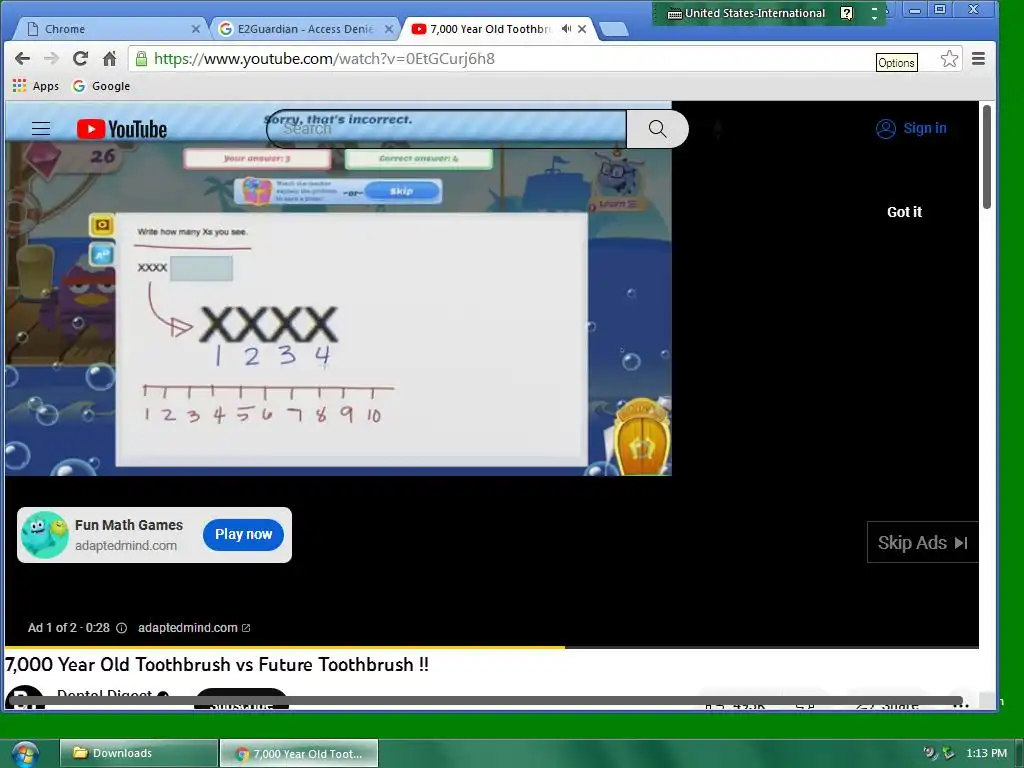Open the Windows Start menu

coord(23,753)
